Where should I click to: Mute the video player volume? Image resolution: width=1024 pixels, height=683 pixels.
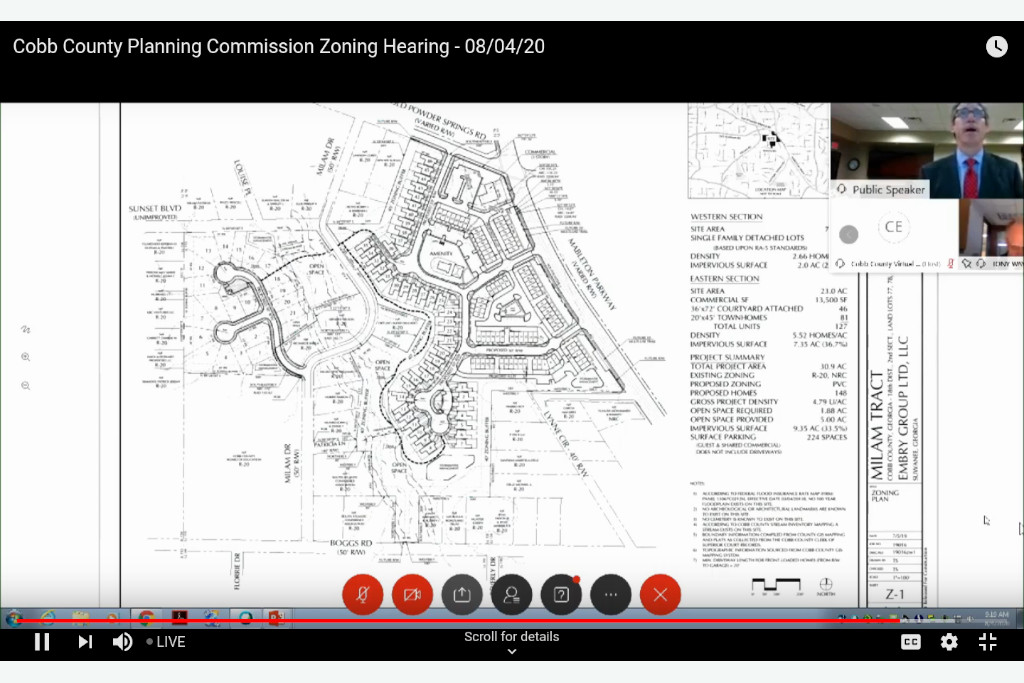122,642
